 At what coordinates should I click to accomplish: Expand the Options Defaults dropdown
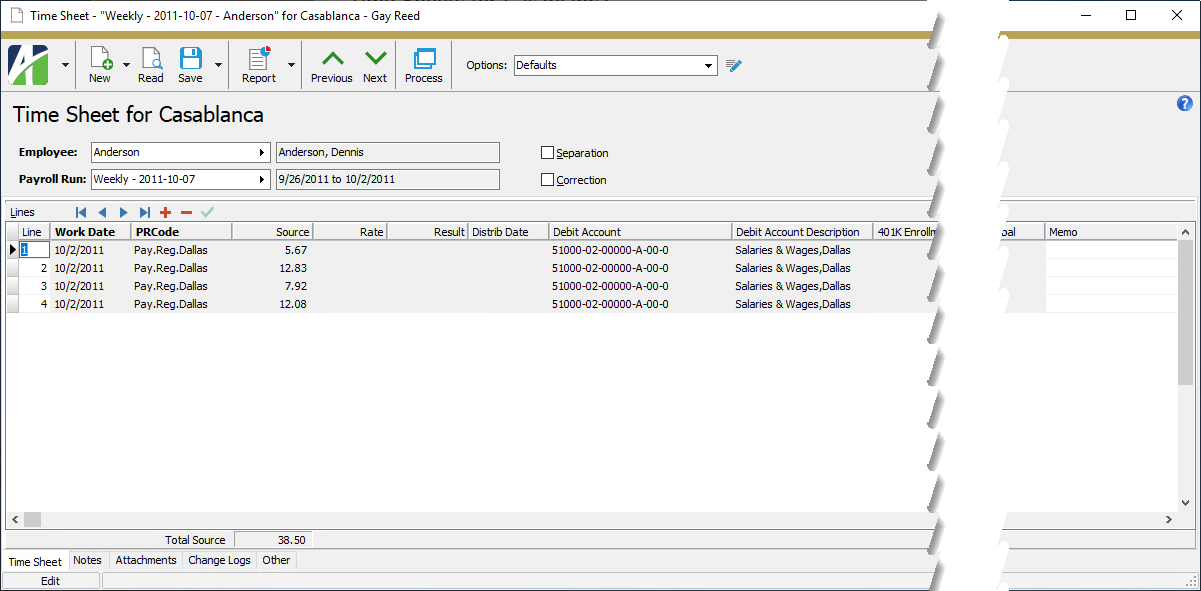pyautogui.click(x=708, y=66)
